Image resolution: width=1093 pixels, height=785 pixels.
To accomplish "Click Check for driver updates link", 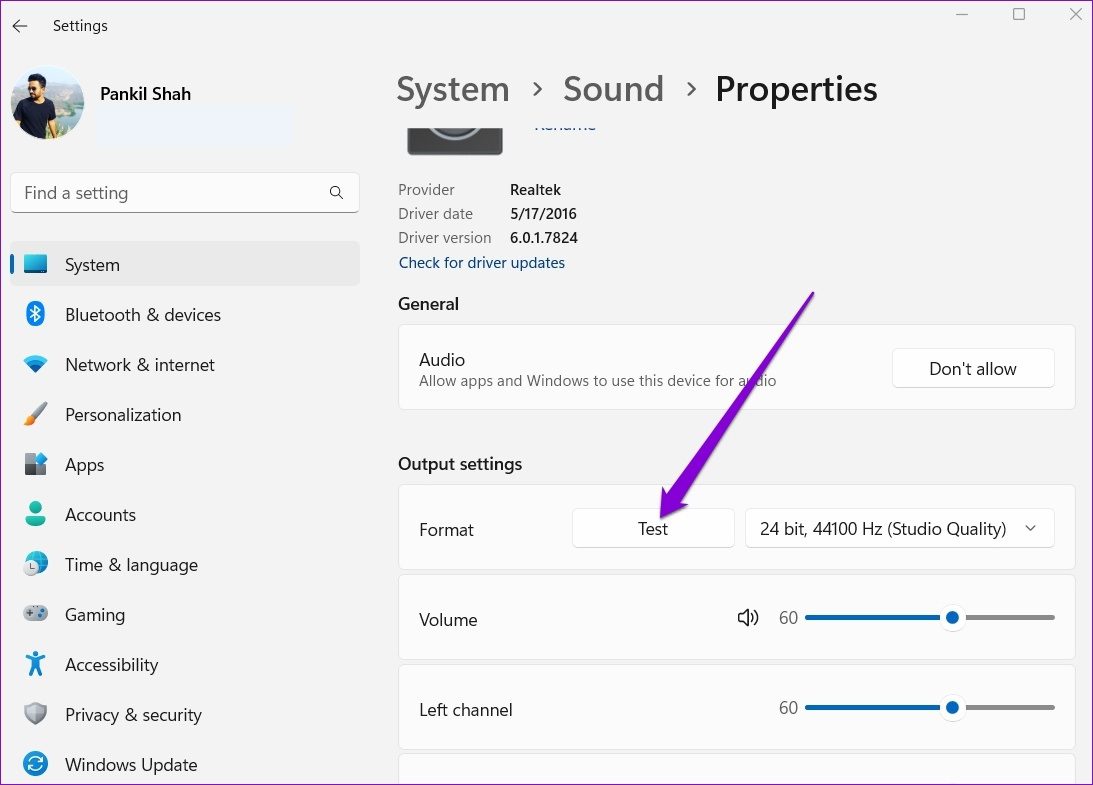I will [x=482, y=263].
